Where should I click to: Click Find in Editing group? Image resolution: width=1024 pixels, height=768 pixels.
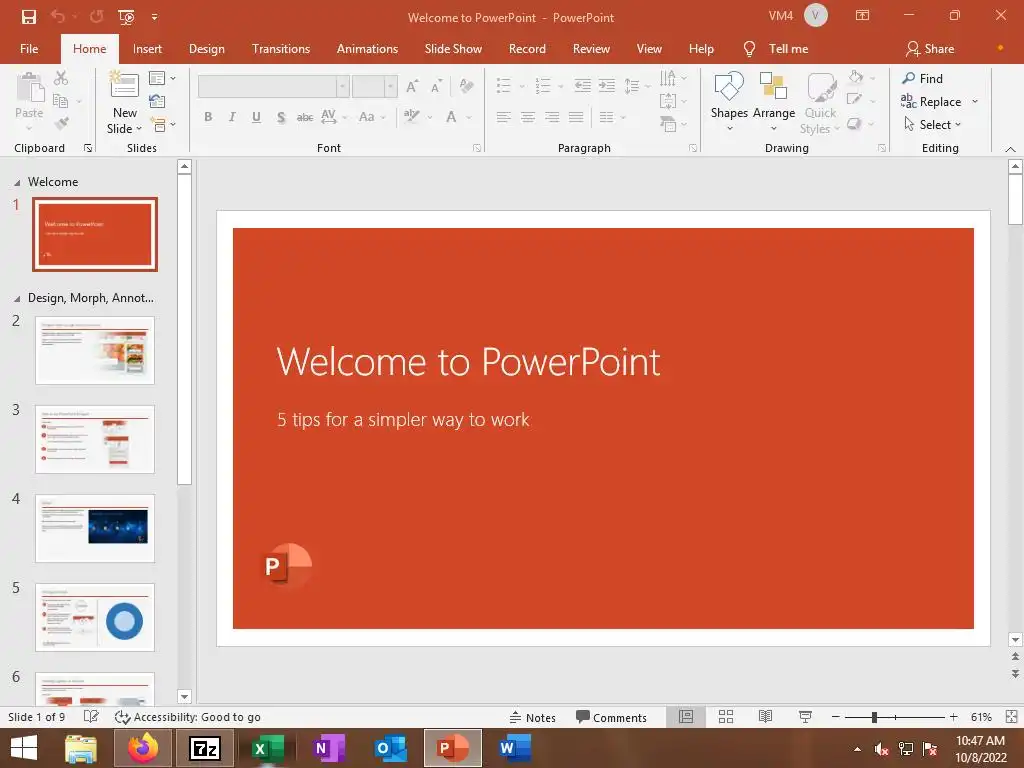922,78
